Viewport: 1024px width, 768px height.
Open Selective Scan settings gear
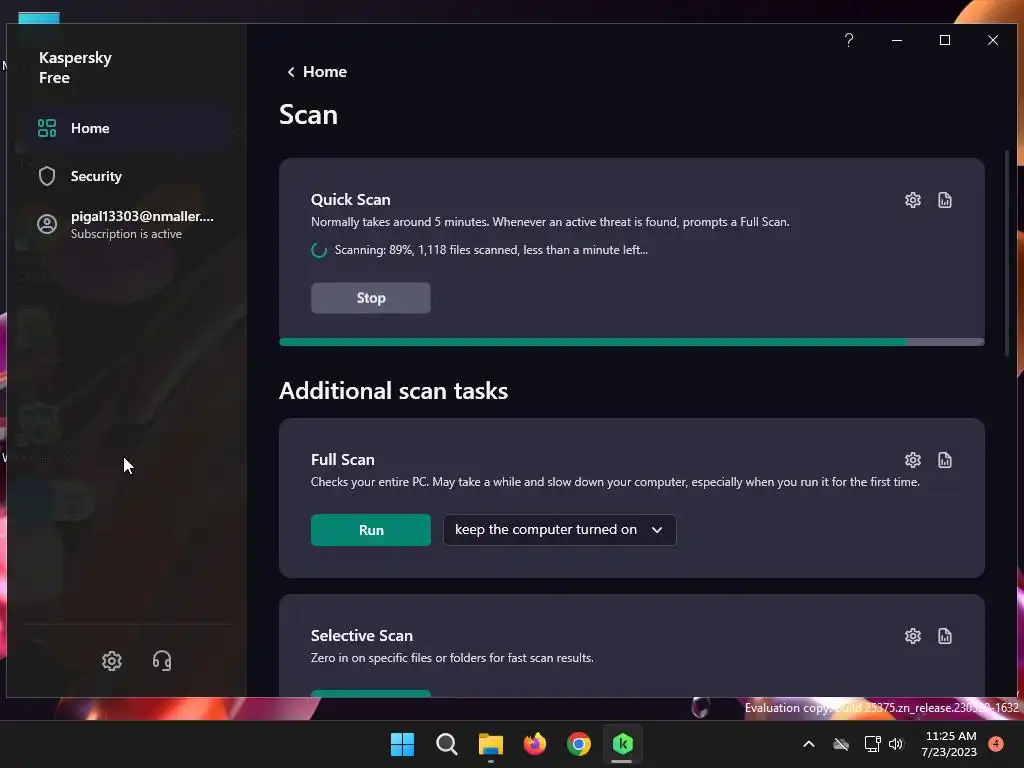[912, 636]
